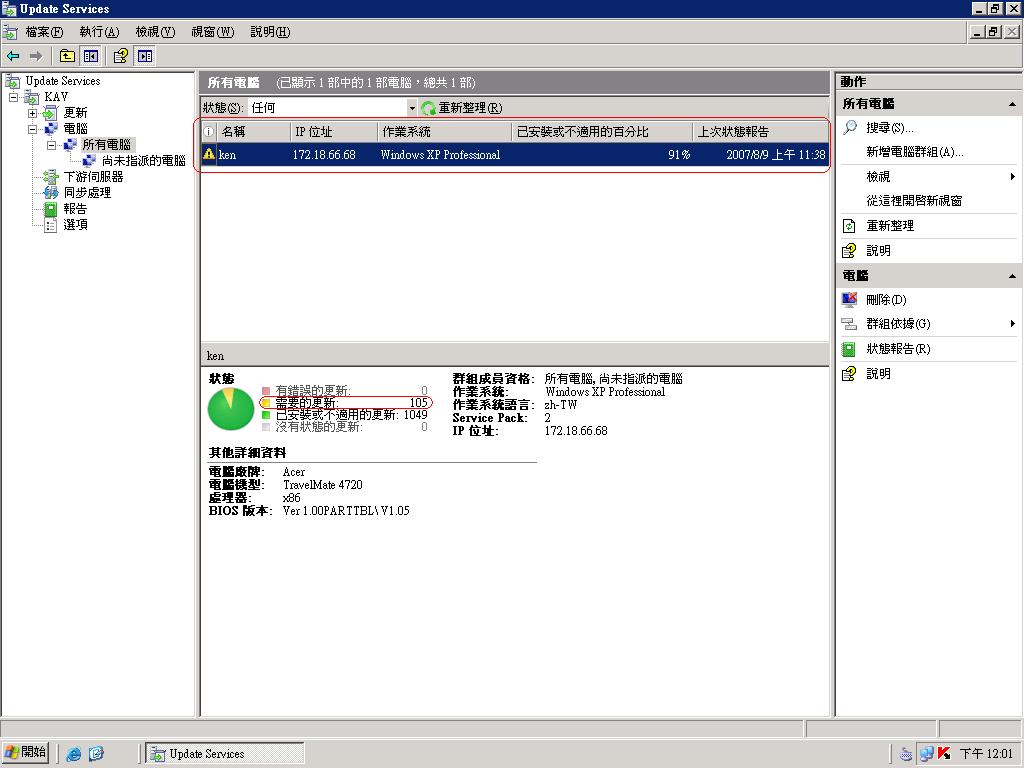
Task: Click the 群組依據(G) icon
Action: coord(849,324)
